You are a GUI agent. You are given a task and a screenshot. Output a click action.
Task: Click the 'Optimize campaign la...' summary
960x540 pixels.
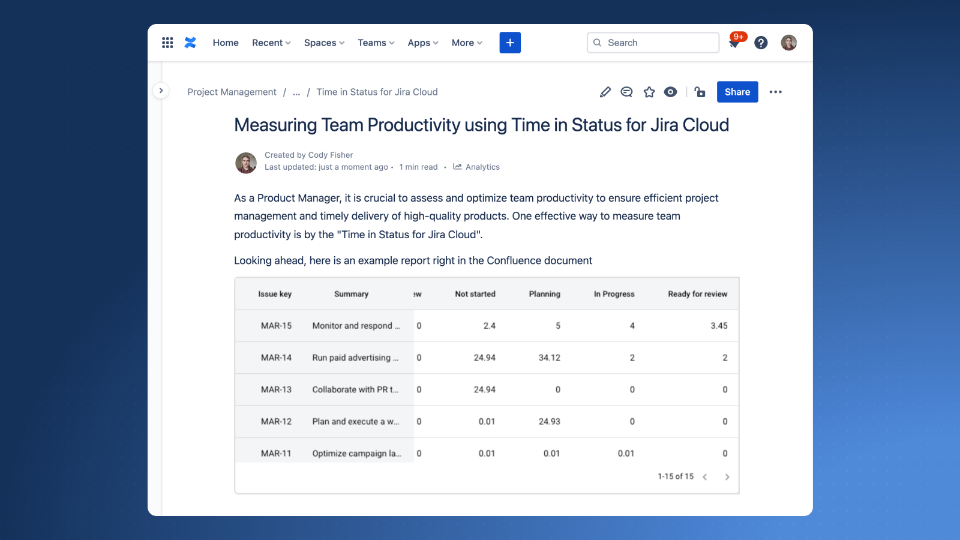coord(356,453)
